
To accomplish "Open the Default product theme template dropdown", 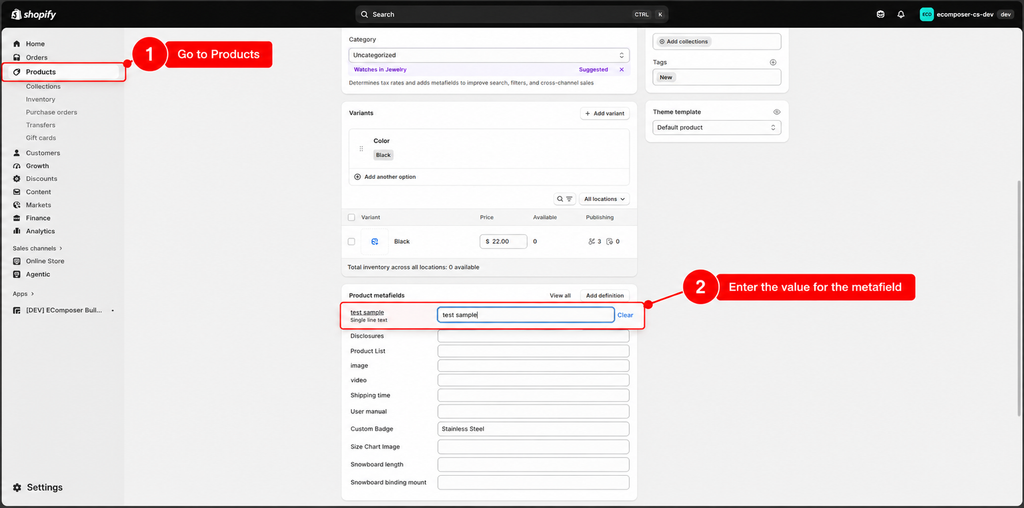I will click(x=717, y=127).
